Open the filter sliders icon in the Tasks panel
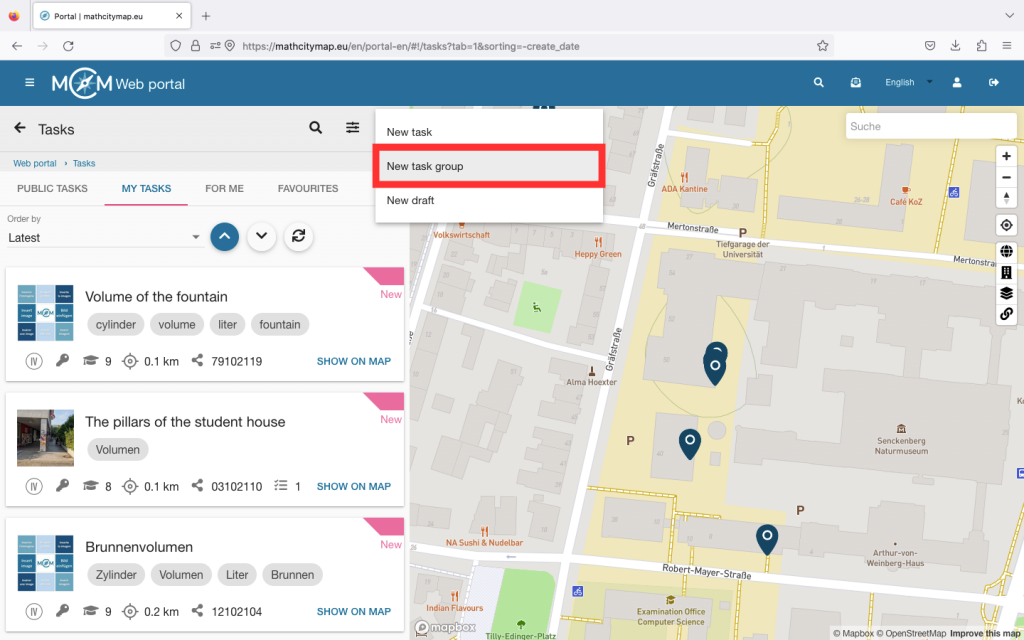Screen dimensions: 1024x640 point(353,128)
